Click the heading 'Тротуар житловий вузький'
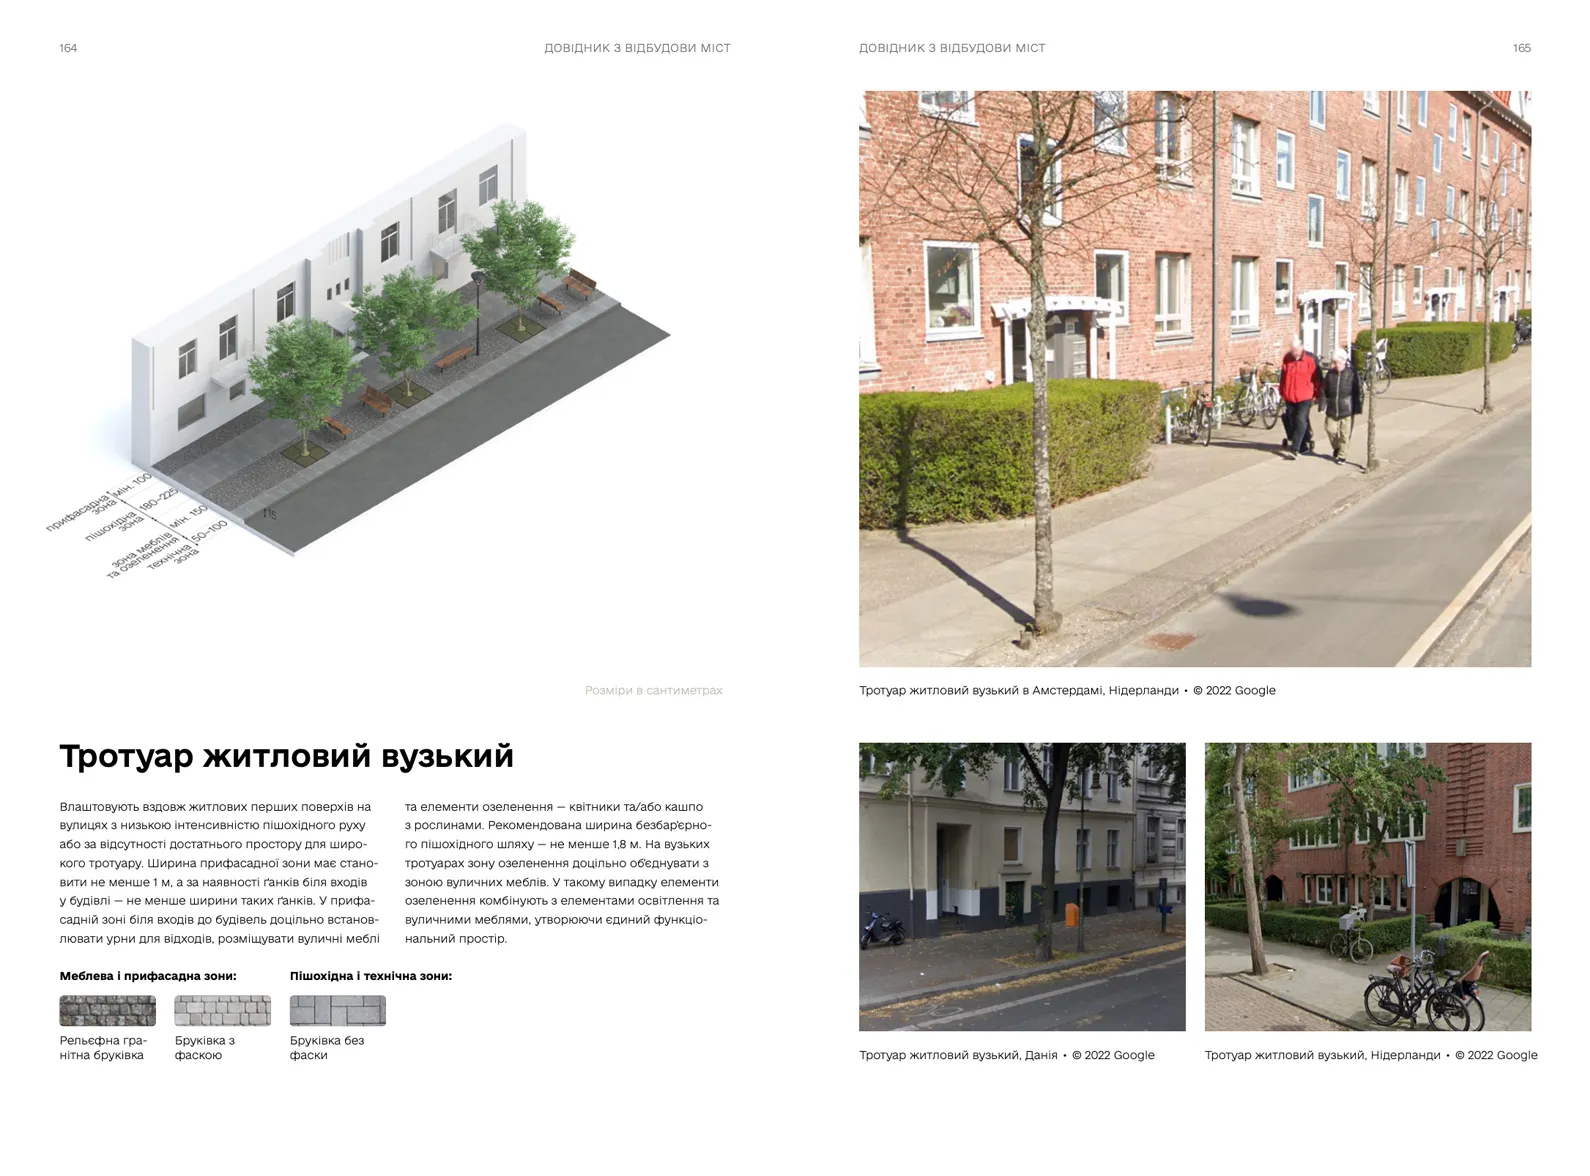 (287, 757)
